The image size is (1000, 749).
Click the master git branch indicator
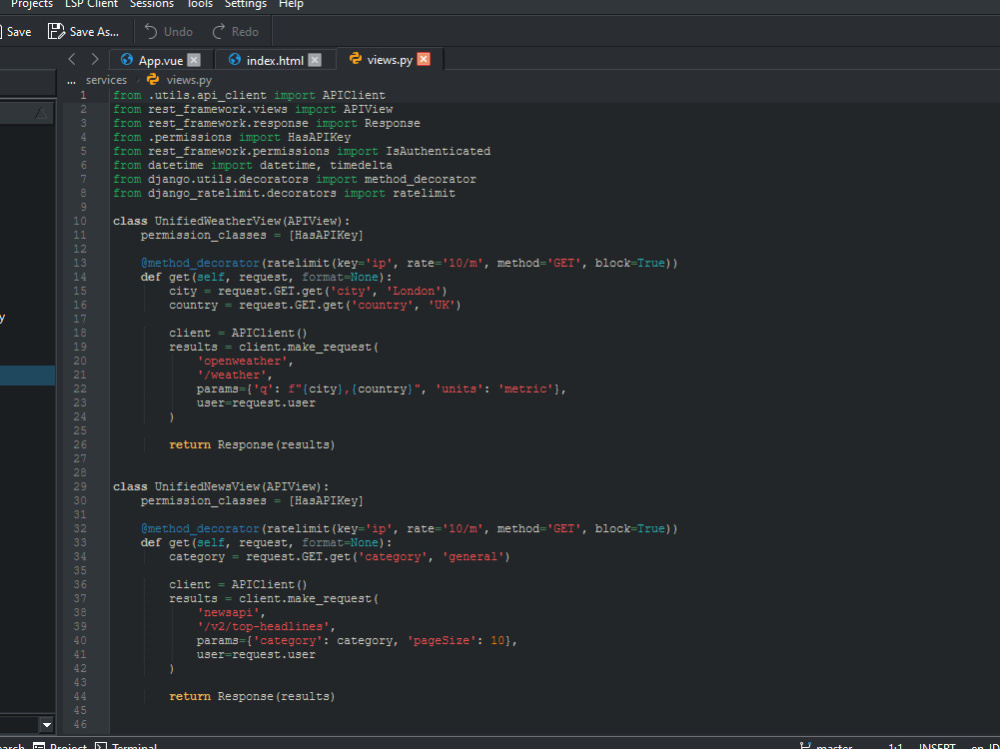pyautogui.click(x=826, y=745)
